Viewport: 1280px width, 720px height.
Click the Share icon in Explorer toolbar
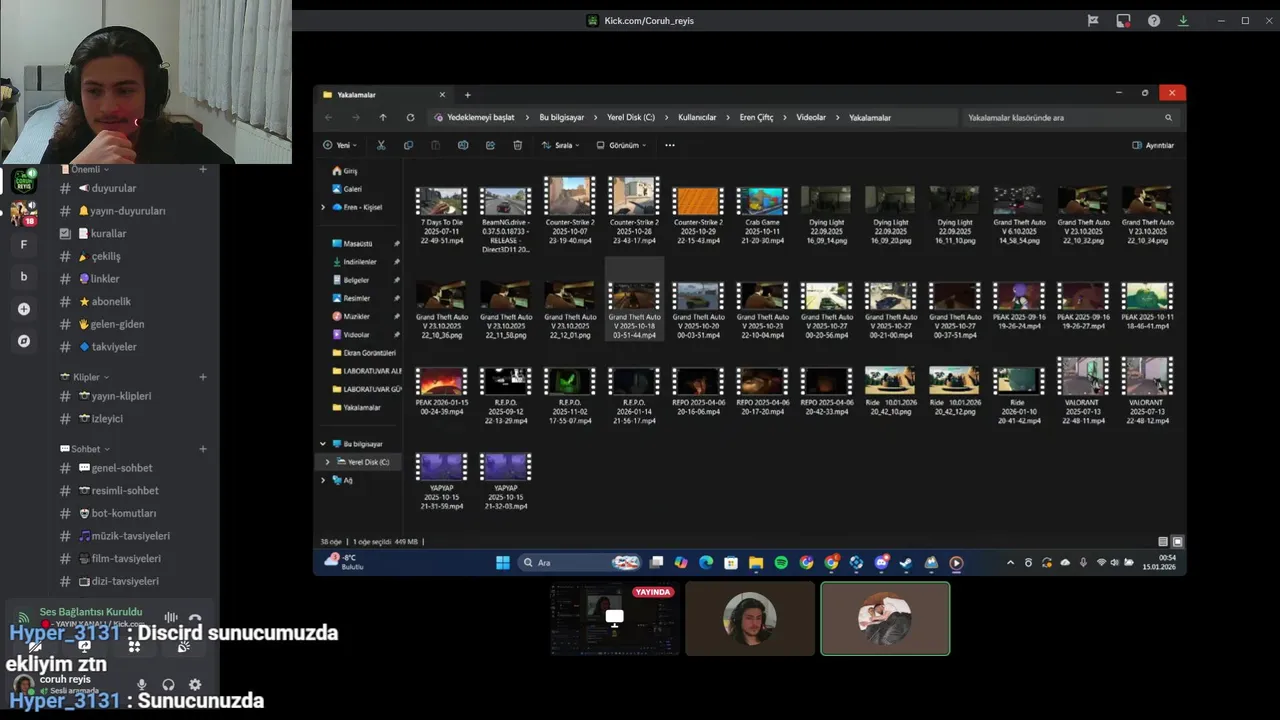click(x=490, y=145)
